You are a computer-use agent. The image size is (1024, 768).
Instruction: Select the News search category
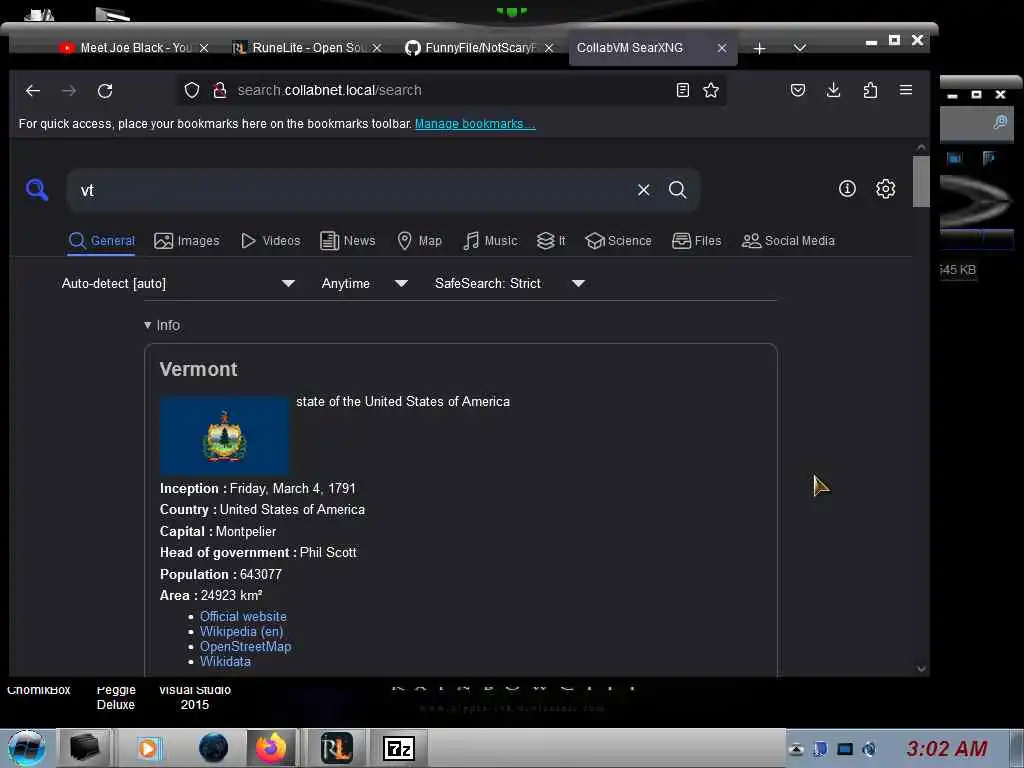[x=347, y=241]
